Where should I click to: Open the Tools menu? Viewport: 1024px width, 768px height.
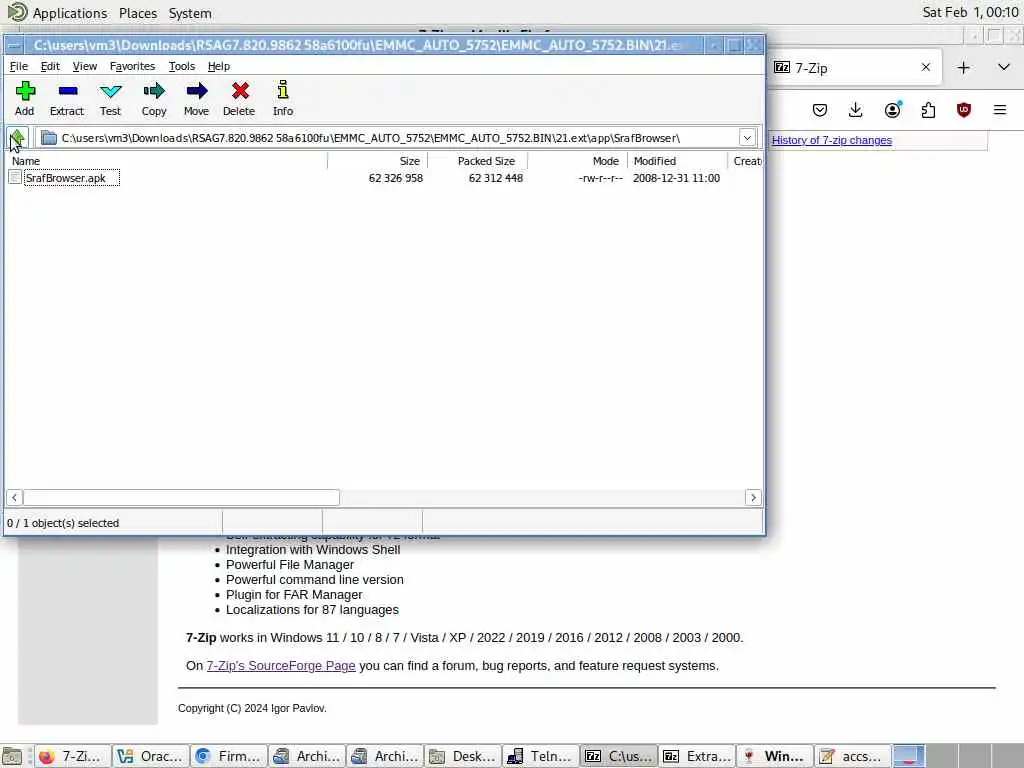[x=182, y=66]
